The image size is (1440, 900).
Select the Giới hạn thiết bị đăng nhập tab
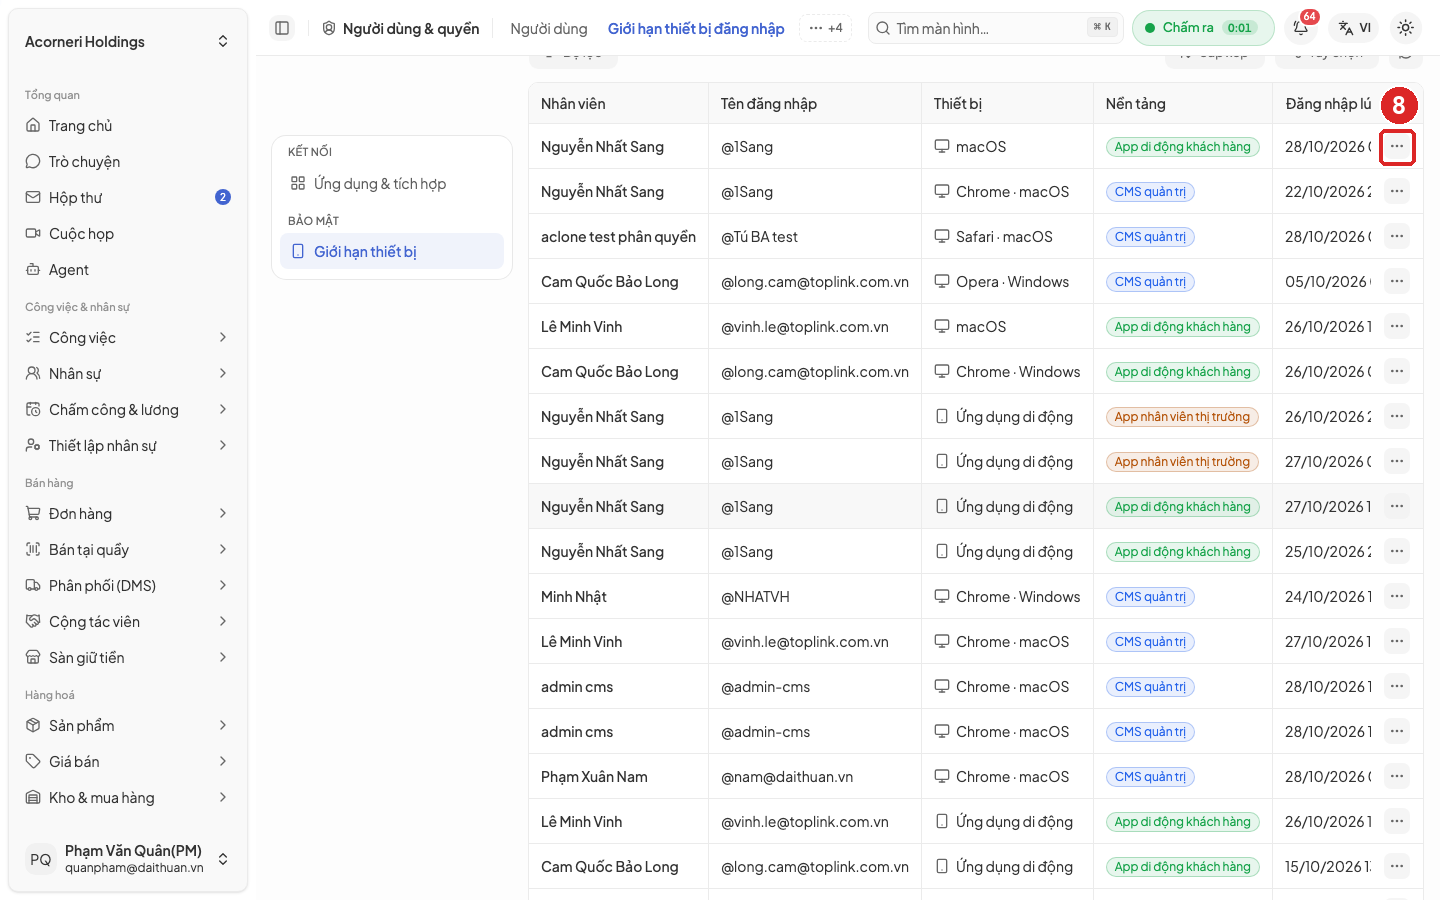click(696, 29)
